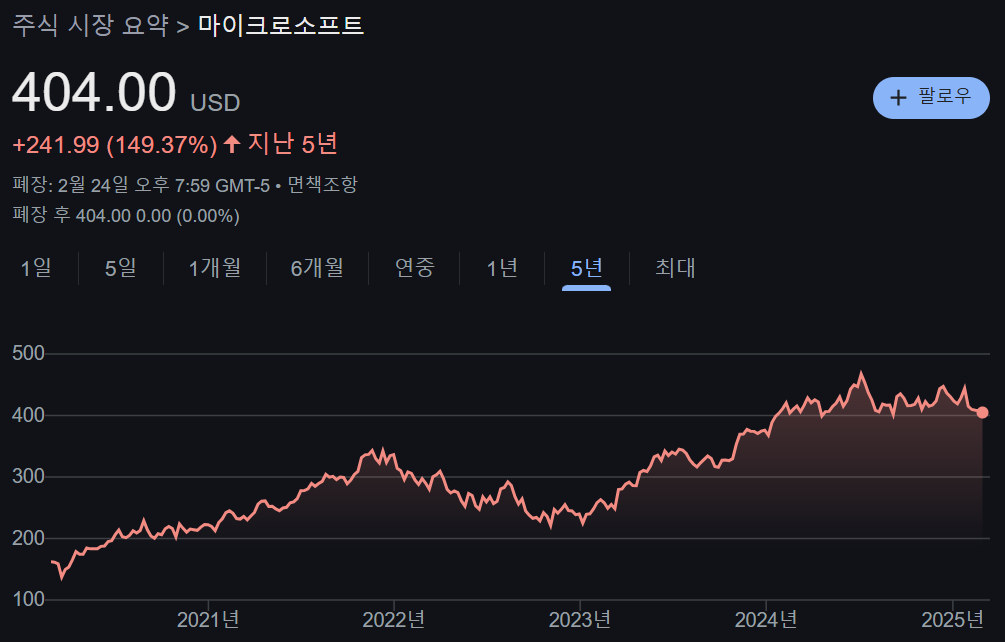The width and height of the screenshot is (1005, 642).
Task: Click the 지난 5년 period label
Action: [x=292, y=144]
